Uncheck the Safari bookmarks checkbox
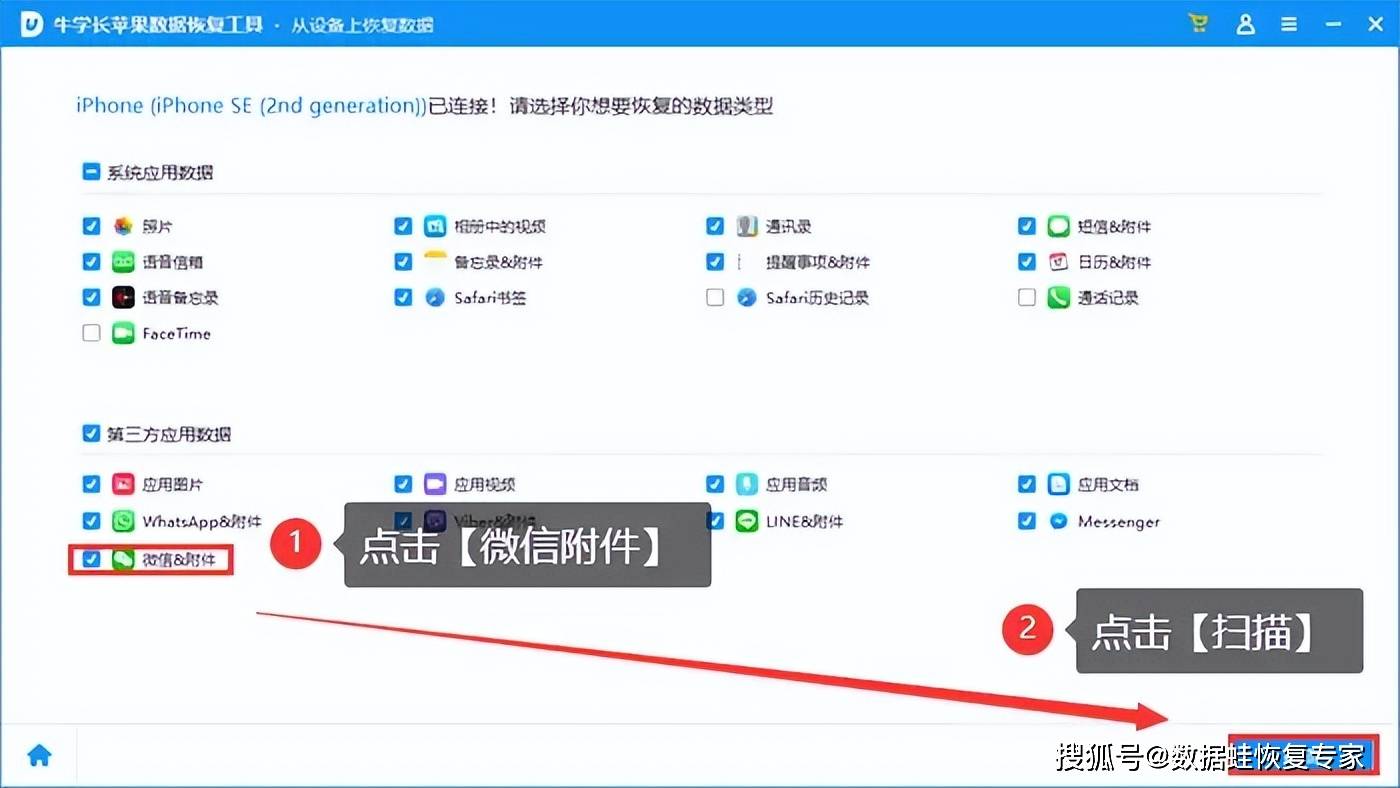Image resolution: width=1400 pixels, height=788 pixels. [x=403, y=297]
